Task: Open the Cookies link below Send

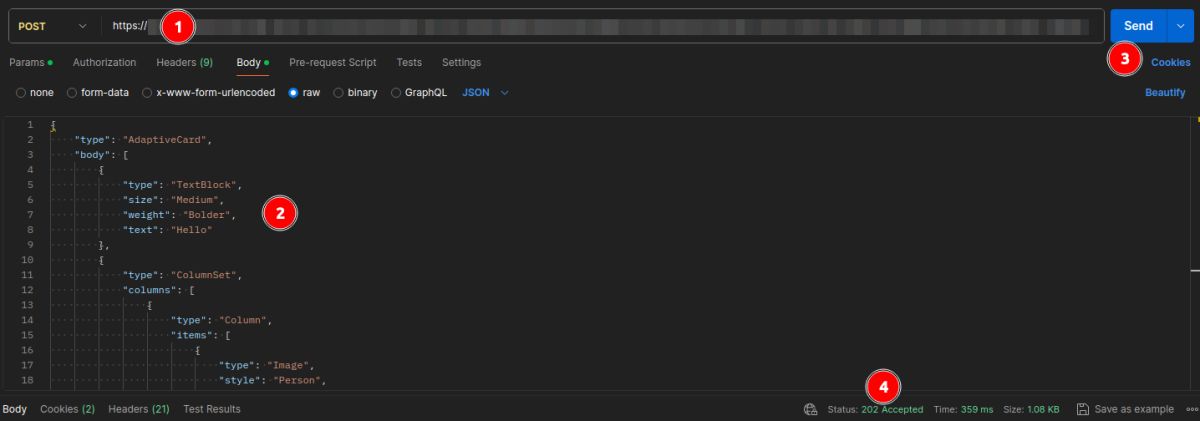Action: pyautogui.click(x=1170, y=62)
